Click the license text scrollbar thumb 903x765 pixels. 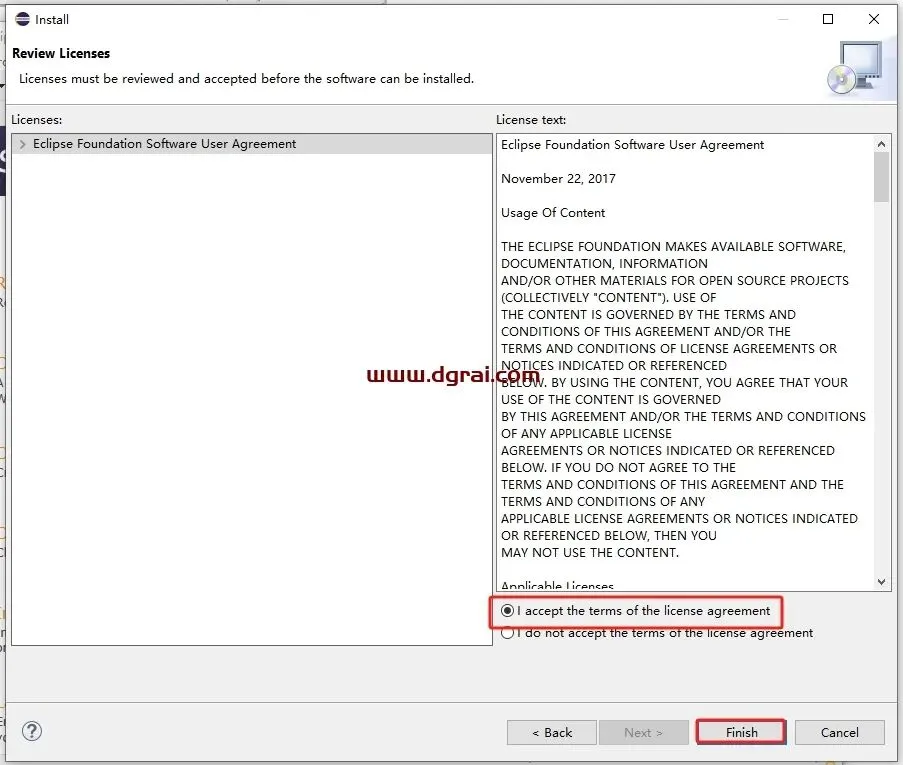(881, 178)
